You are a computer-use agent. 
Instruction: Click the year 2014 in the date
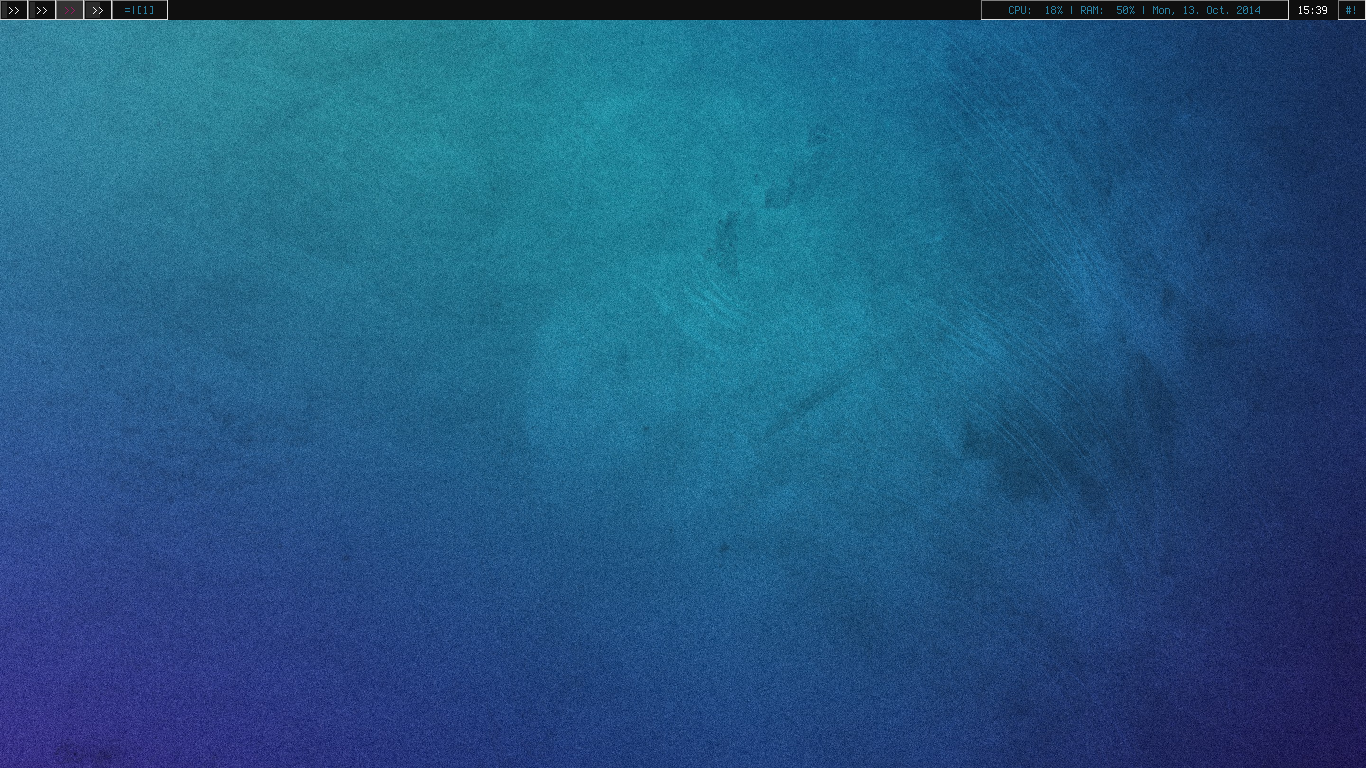coord(1248,10)
